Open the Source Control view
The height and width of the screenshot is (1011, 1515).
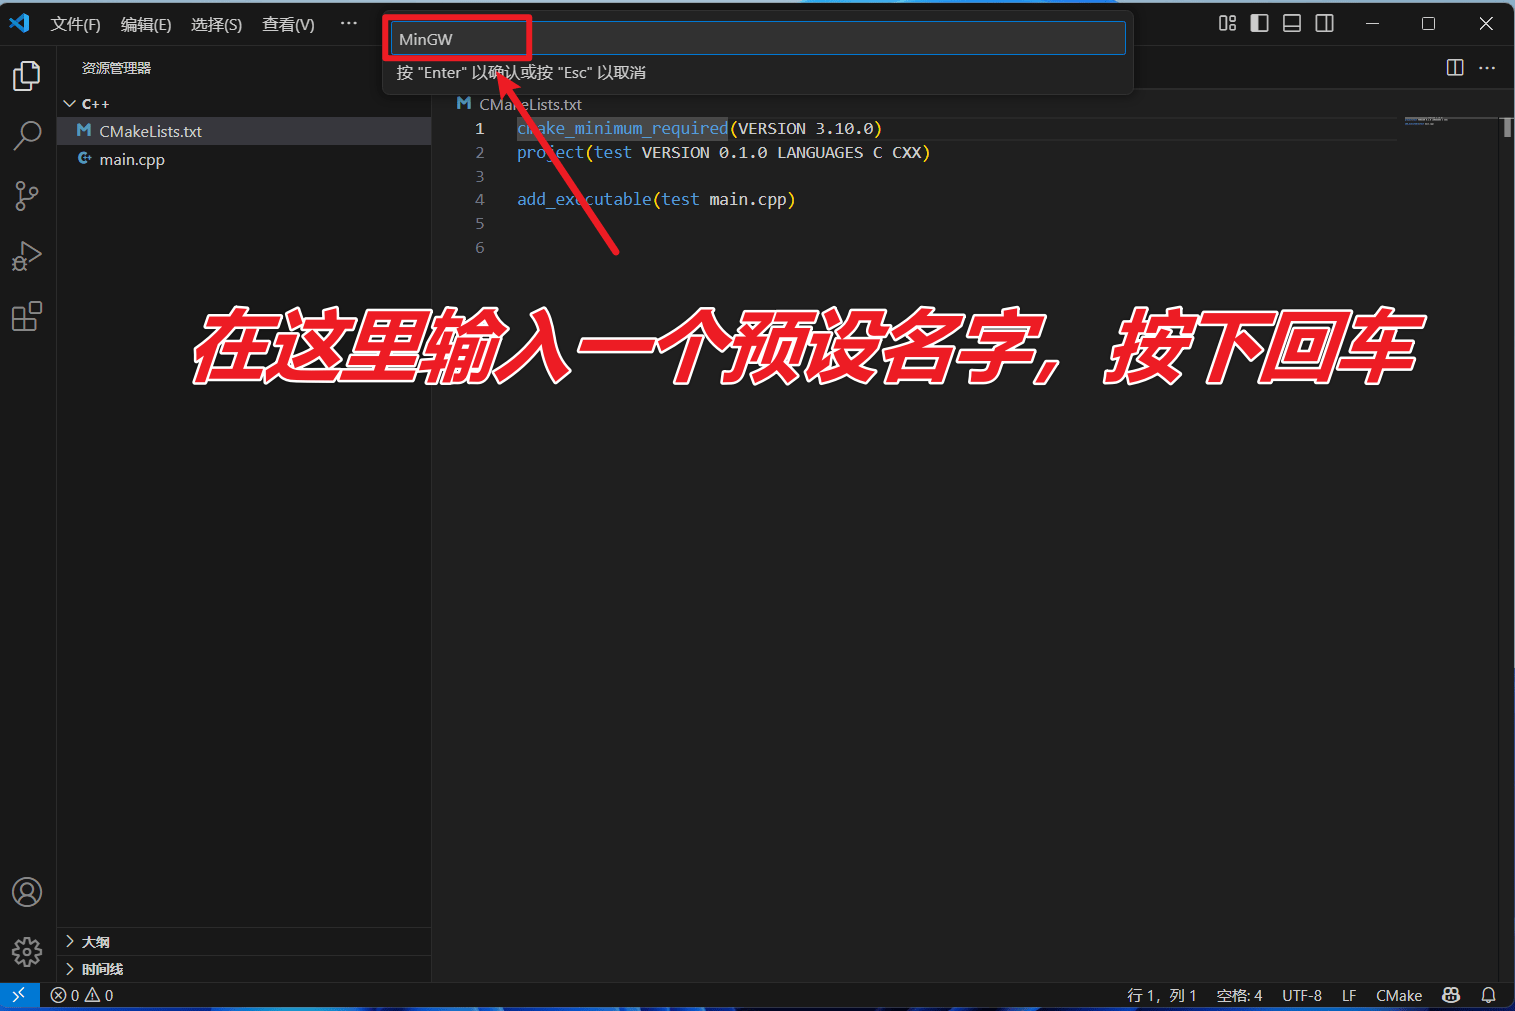(27, 196)
